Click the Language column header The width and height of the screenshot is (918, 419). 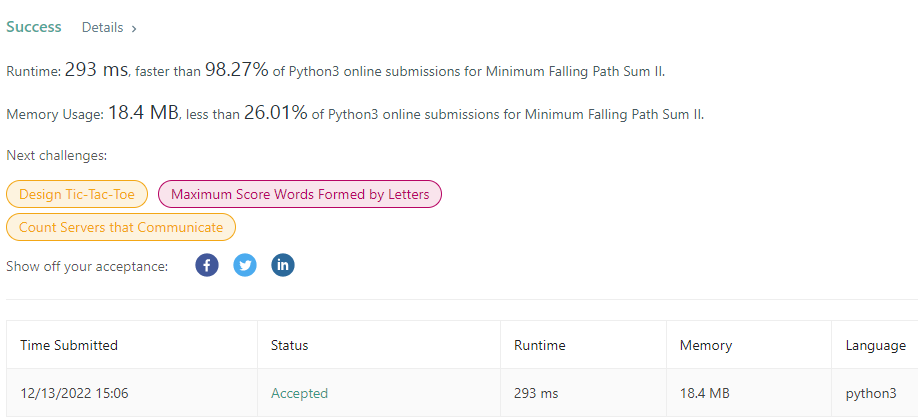click(876, 345)
